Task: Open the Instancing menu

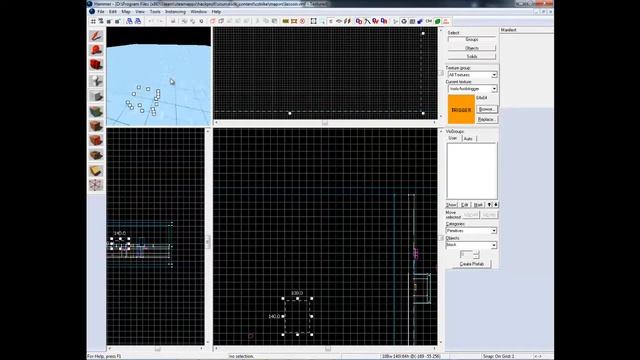Action: pos(175,12)
